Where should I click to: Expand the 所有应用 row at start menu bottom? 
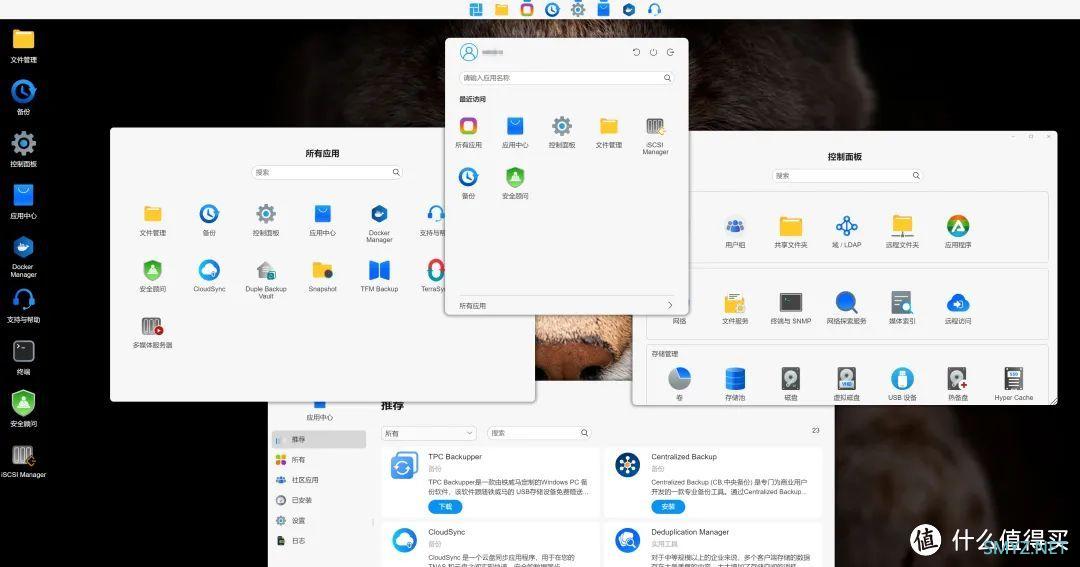pos(566,305)
